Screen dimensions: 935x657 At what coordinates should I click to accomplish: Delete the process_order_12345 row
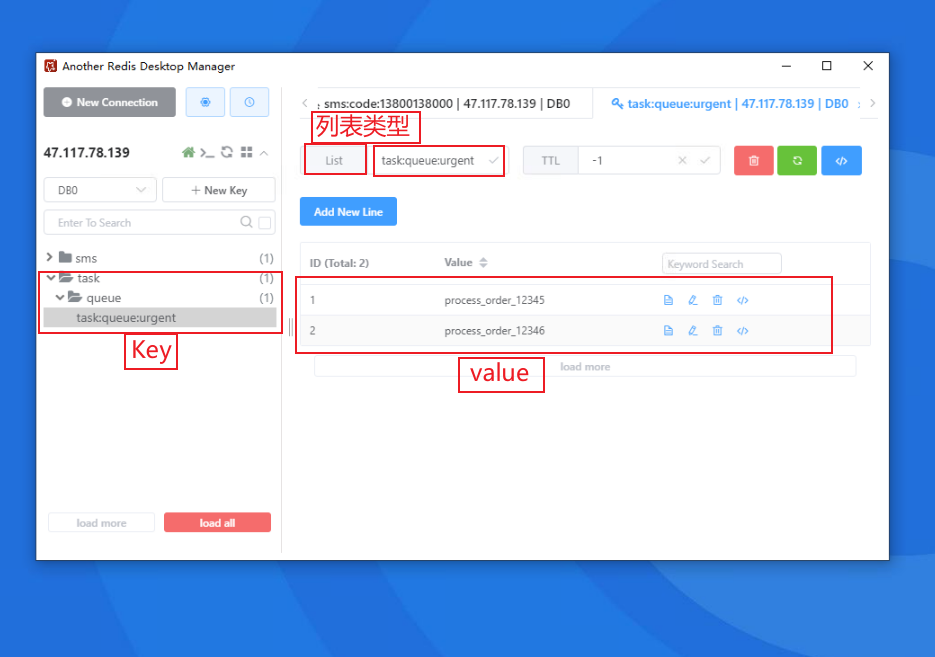coord(717,300)
